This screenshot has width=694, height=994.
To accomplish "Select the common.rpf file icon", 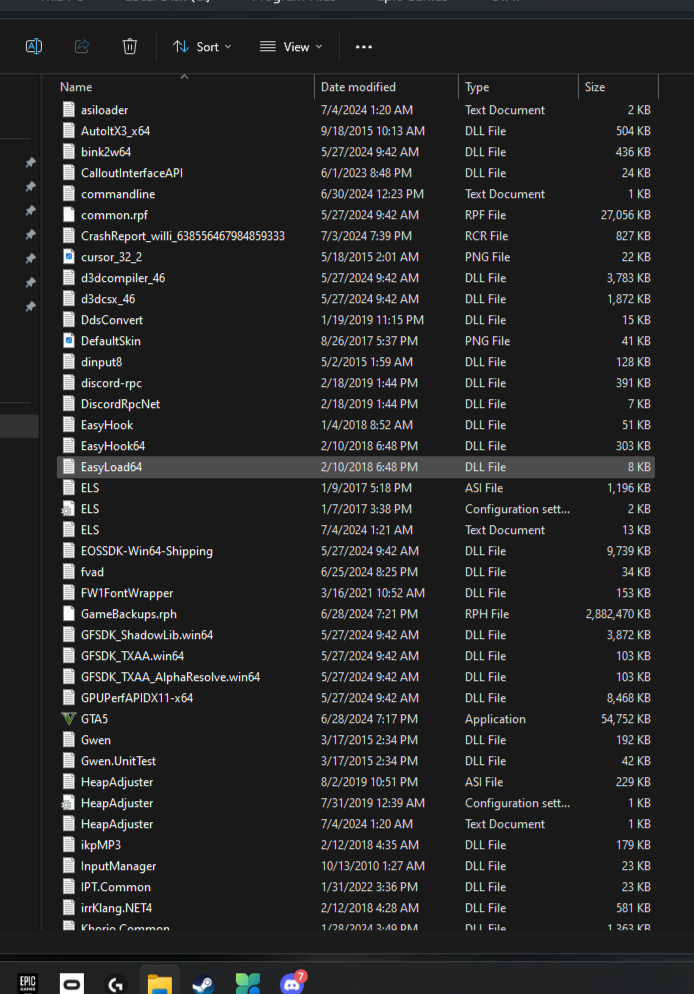I will (x=68, y=215).
